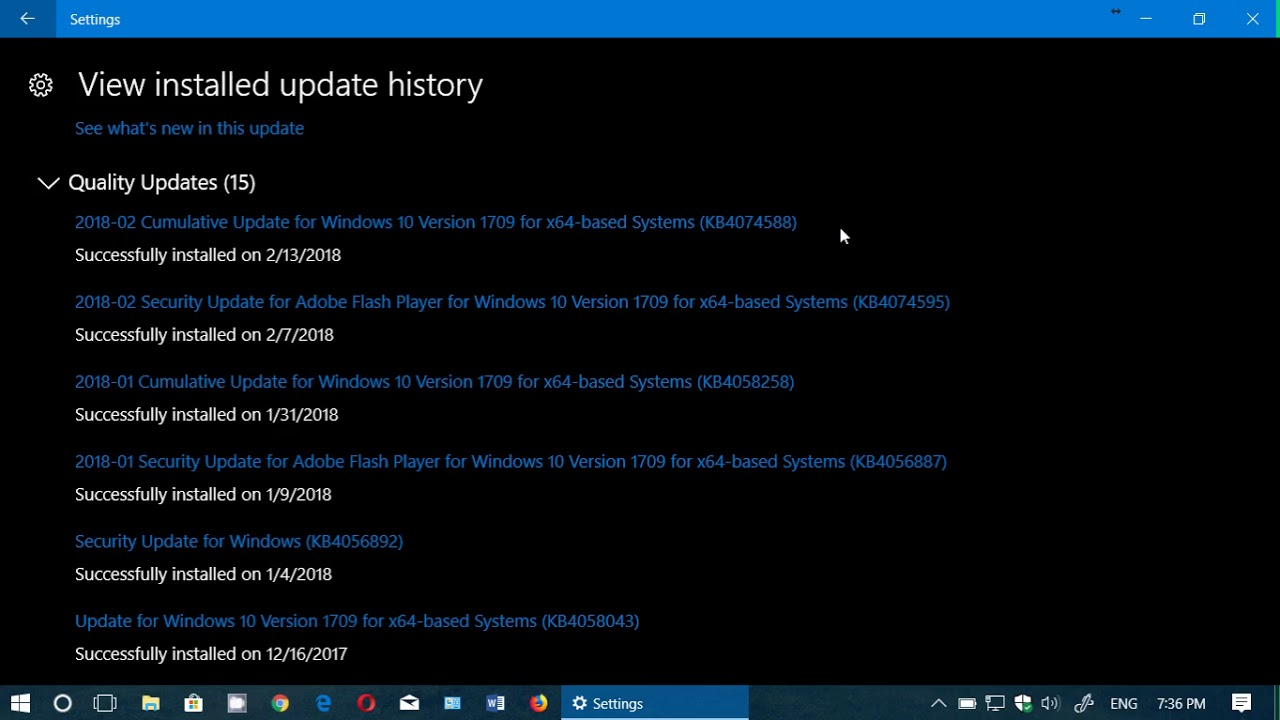
Task: Open Microsoft Store from the taskbar
Action: [x=194, y=703]
